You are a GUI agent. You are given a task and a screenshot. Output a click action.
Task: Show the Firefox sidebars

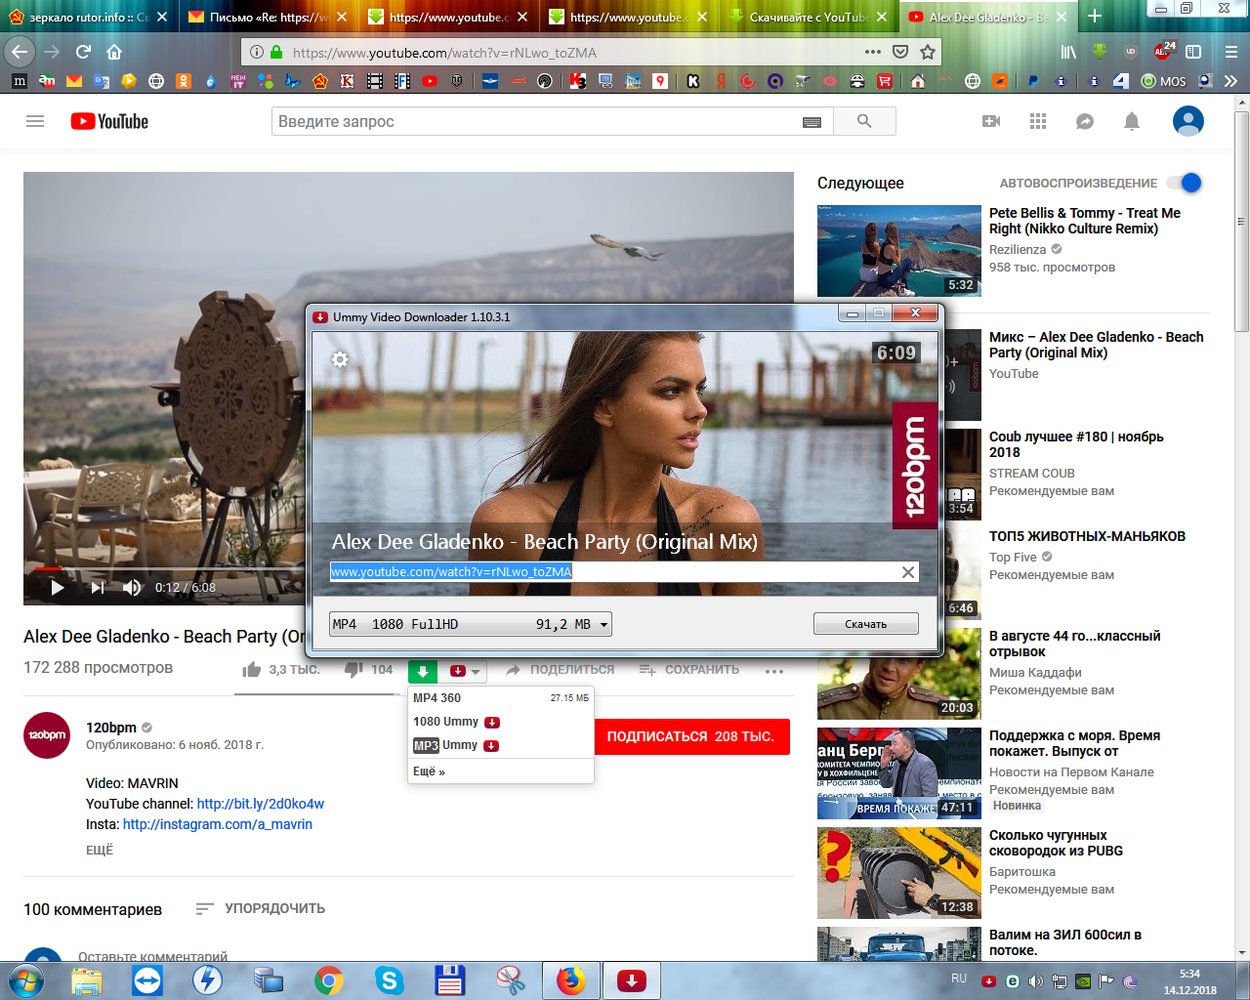1193,52
